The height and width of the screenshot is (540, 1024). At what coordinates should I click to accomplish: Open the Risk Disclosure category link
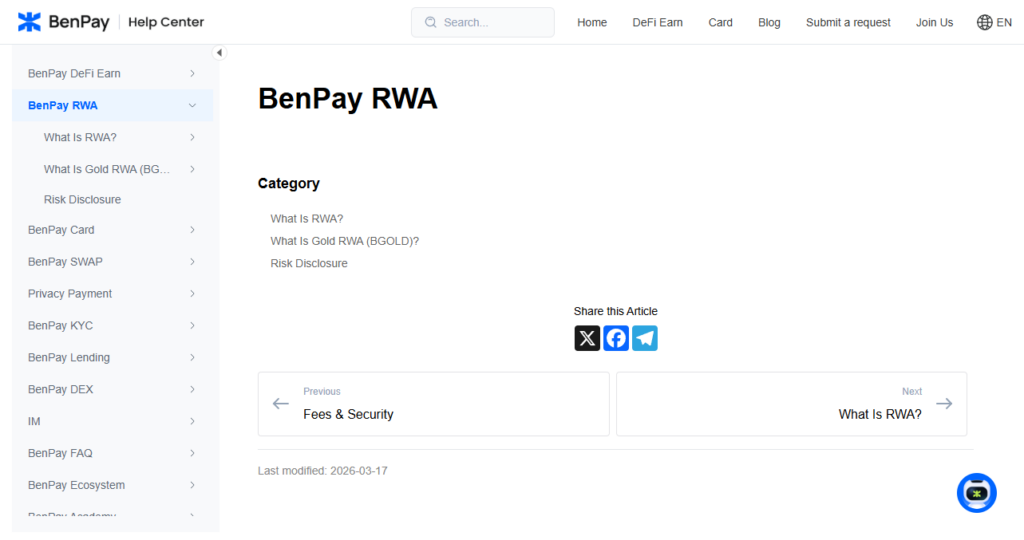(309, 263)
